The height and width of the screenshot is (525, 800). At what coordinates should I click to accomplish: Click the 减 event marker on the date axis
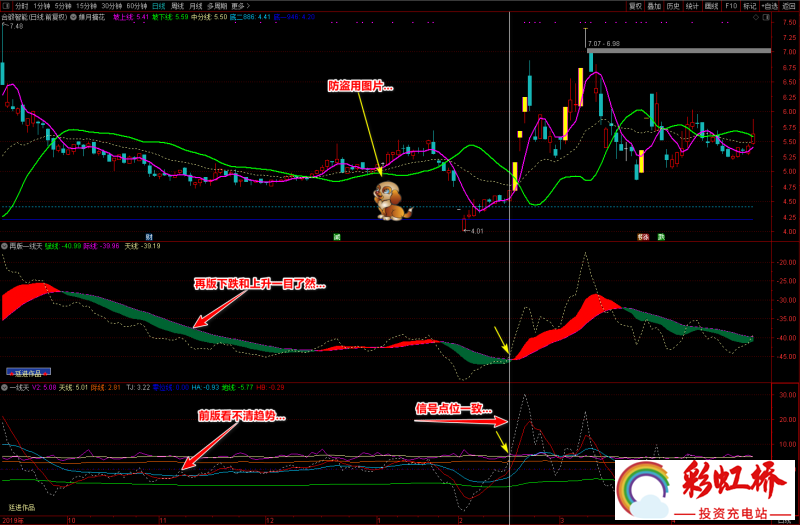[337, 237]
